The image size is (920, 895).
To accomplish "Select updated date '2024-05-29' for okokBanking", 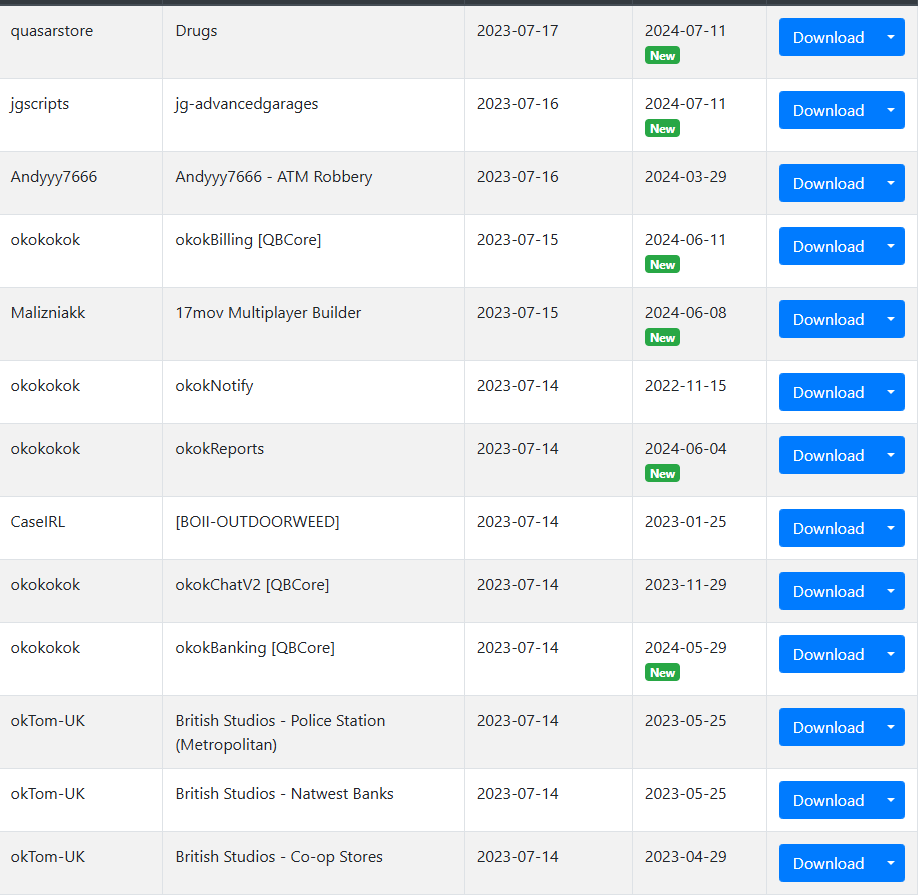I will 685,648.
